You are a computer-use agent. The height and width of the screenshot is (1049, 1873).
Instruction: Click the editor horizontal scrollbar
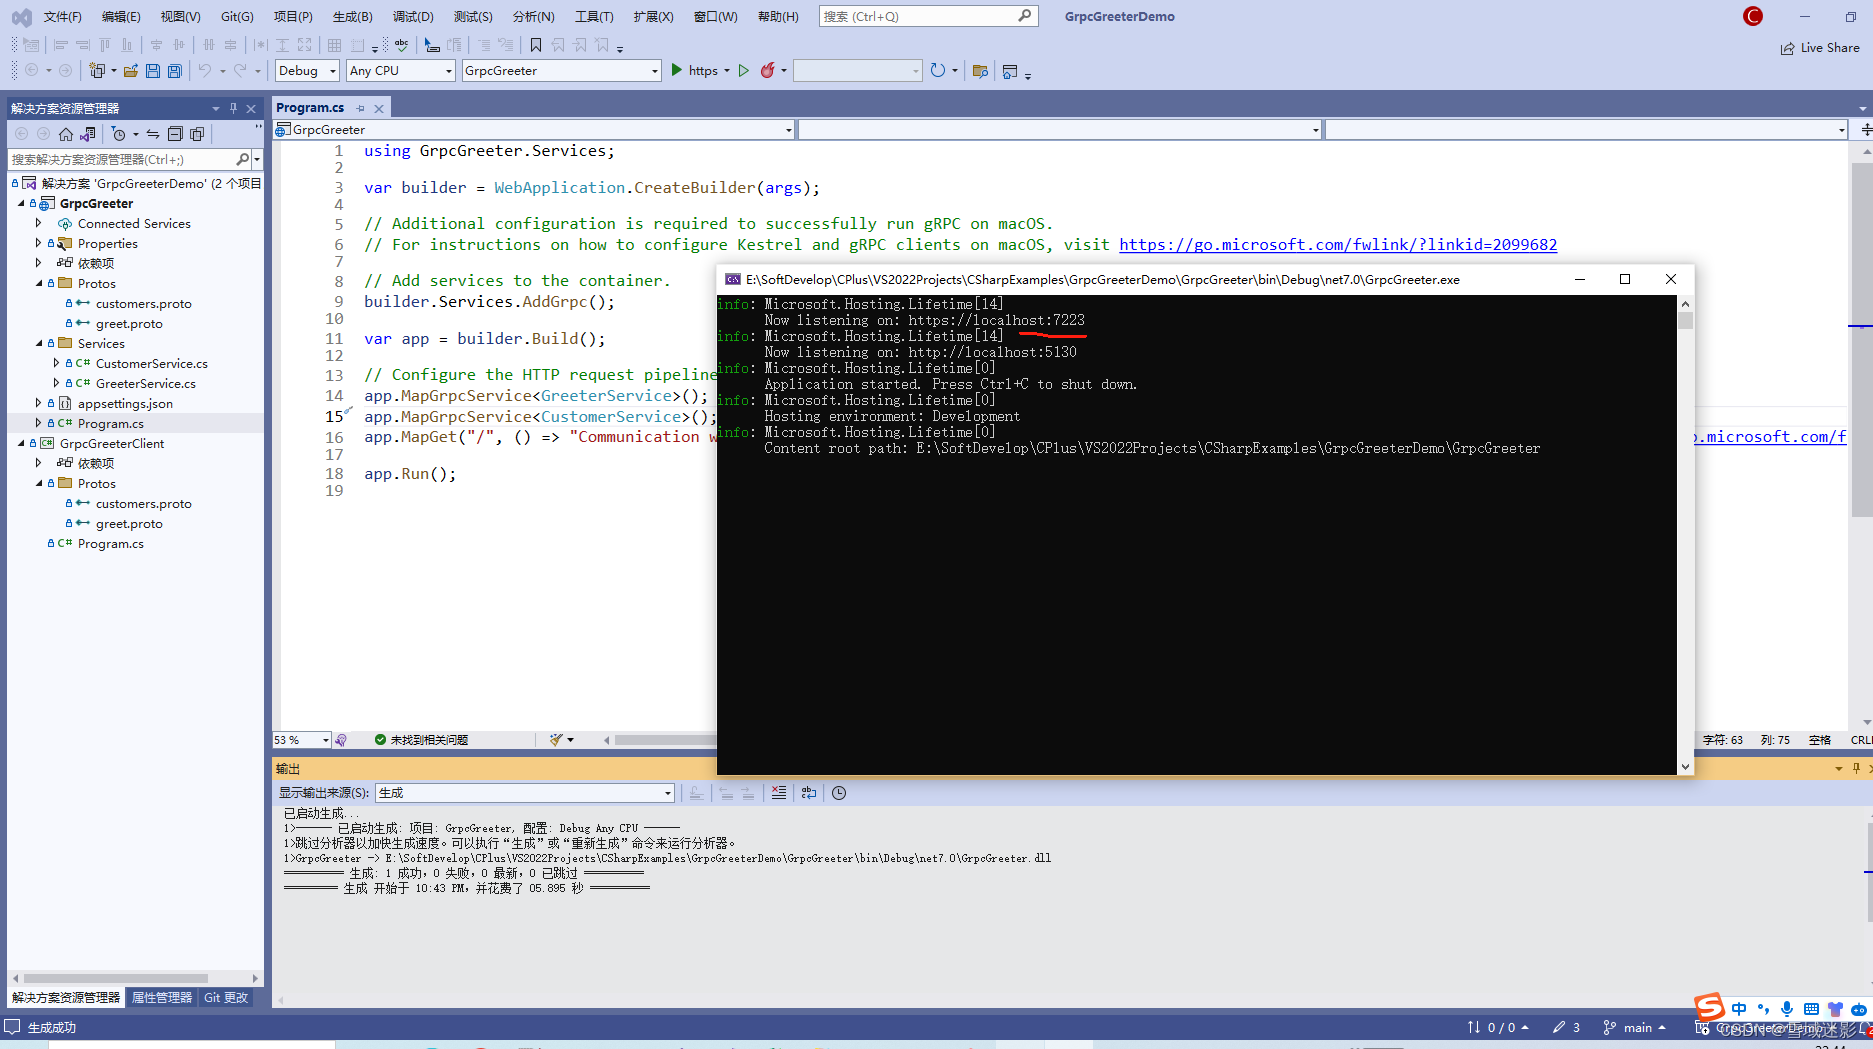point(665,740)
